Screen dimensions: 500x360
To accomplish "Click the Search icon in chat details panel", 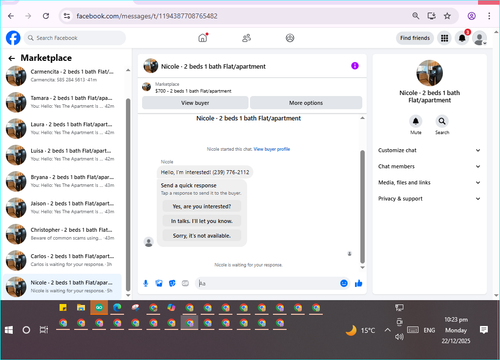I will [442, 121].
